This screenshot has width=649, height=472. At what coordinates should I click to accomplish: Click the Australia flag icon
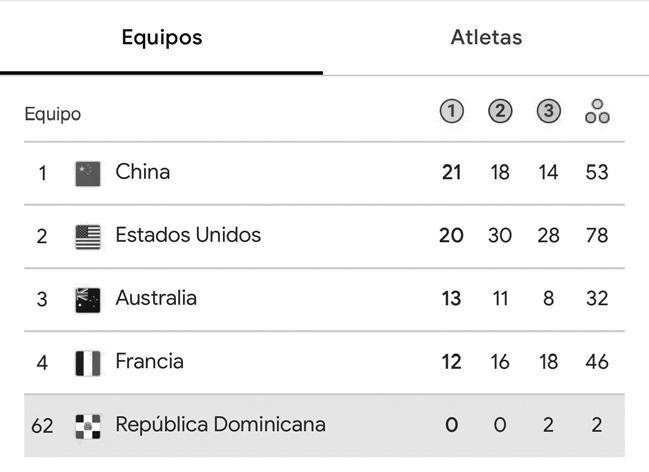(88, 299)
